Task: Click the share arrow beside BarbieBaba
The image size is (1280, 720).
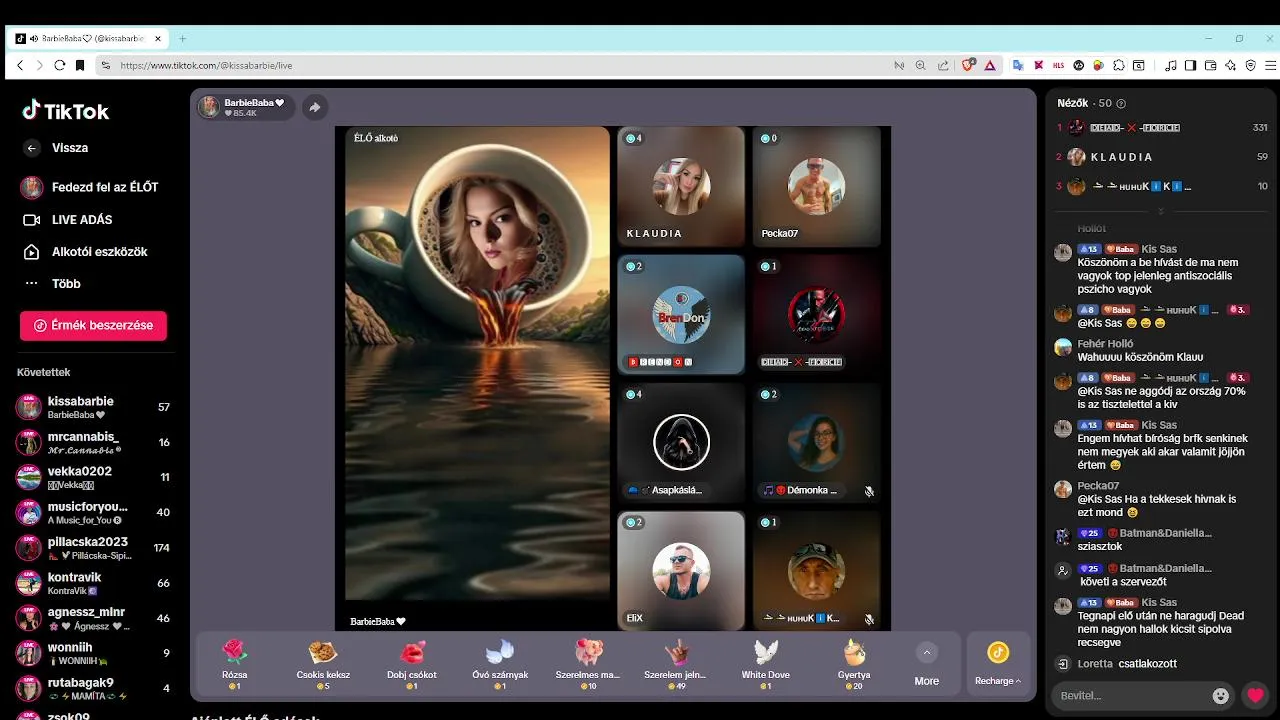Action: click(x=314, y=107)
